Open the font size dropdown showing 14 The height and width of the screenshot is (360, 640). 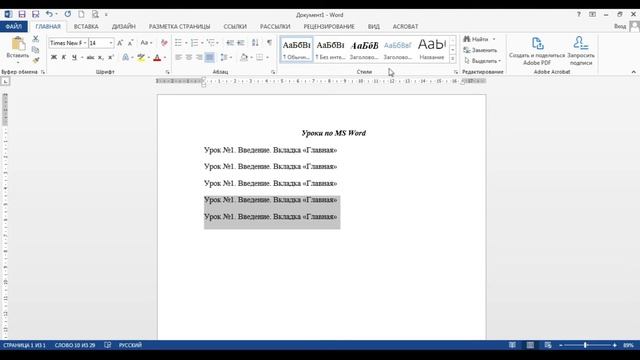point(111,43)
